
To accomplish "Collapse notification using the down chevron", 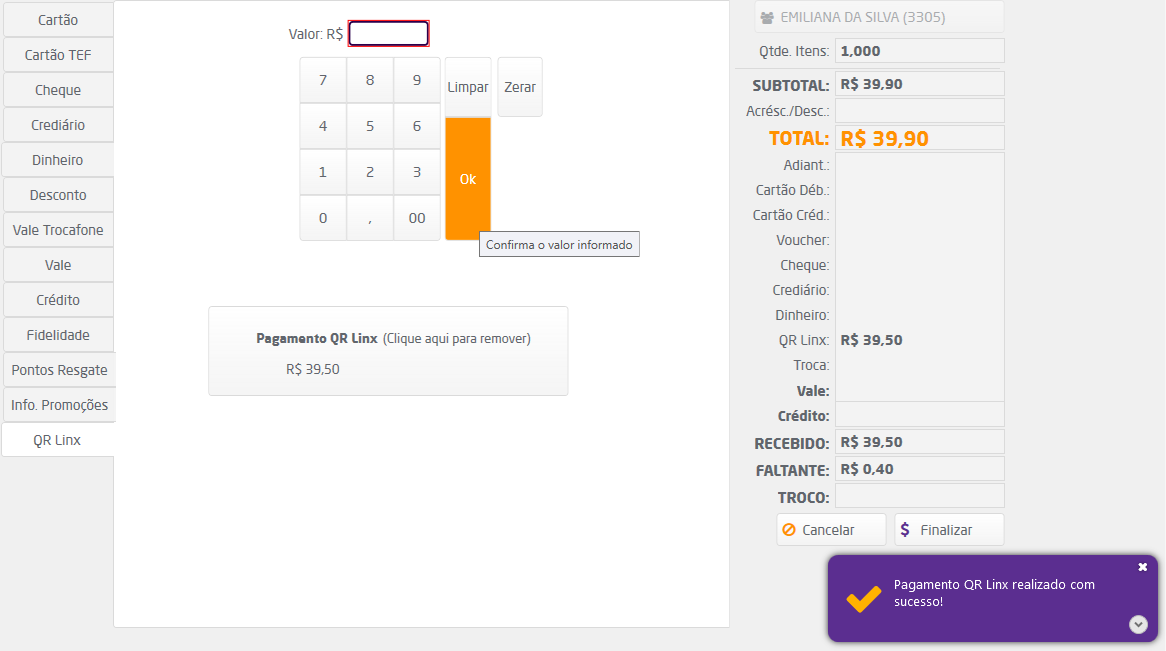I will coord(1138,624).
